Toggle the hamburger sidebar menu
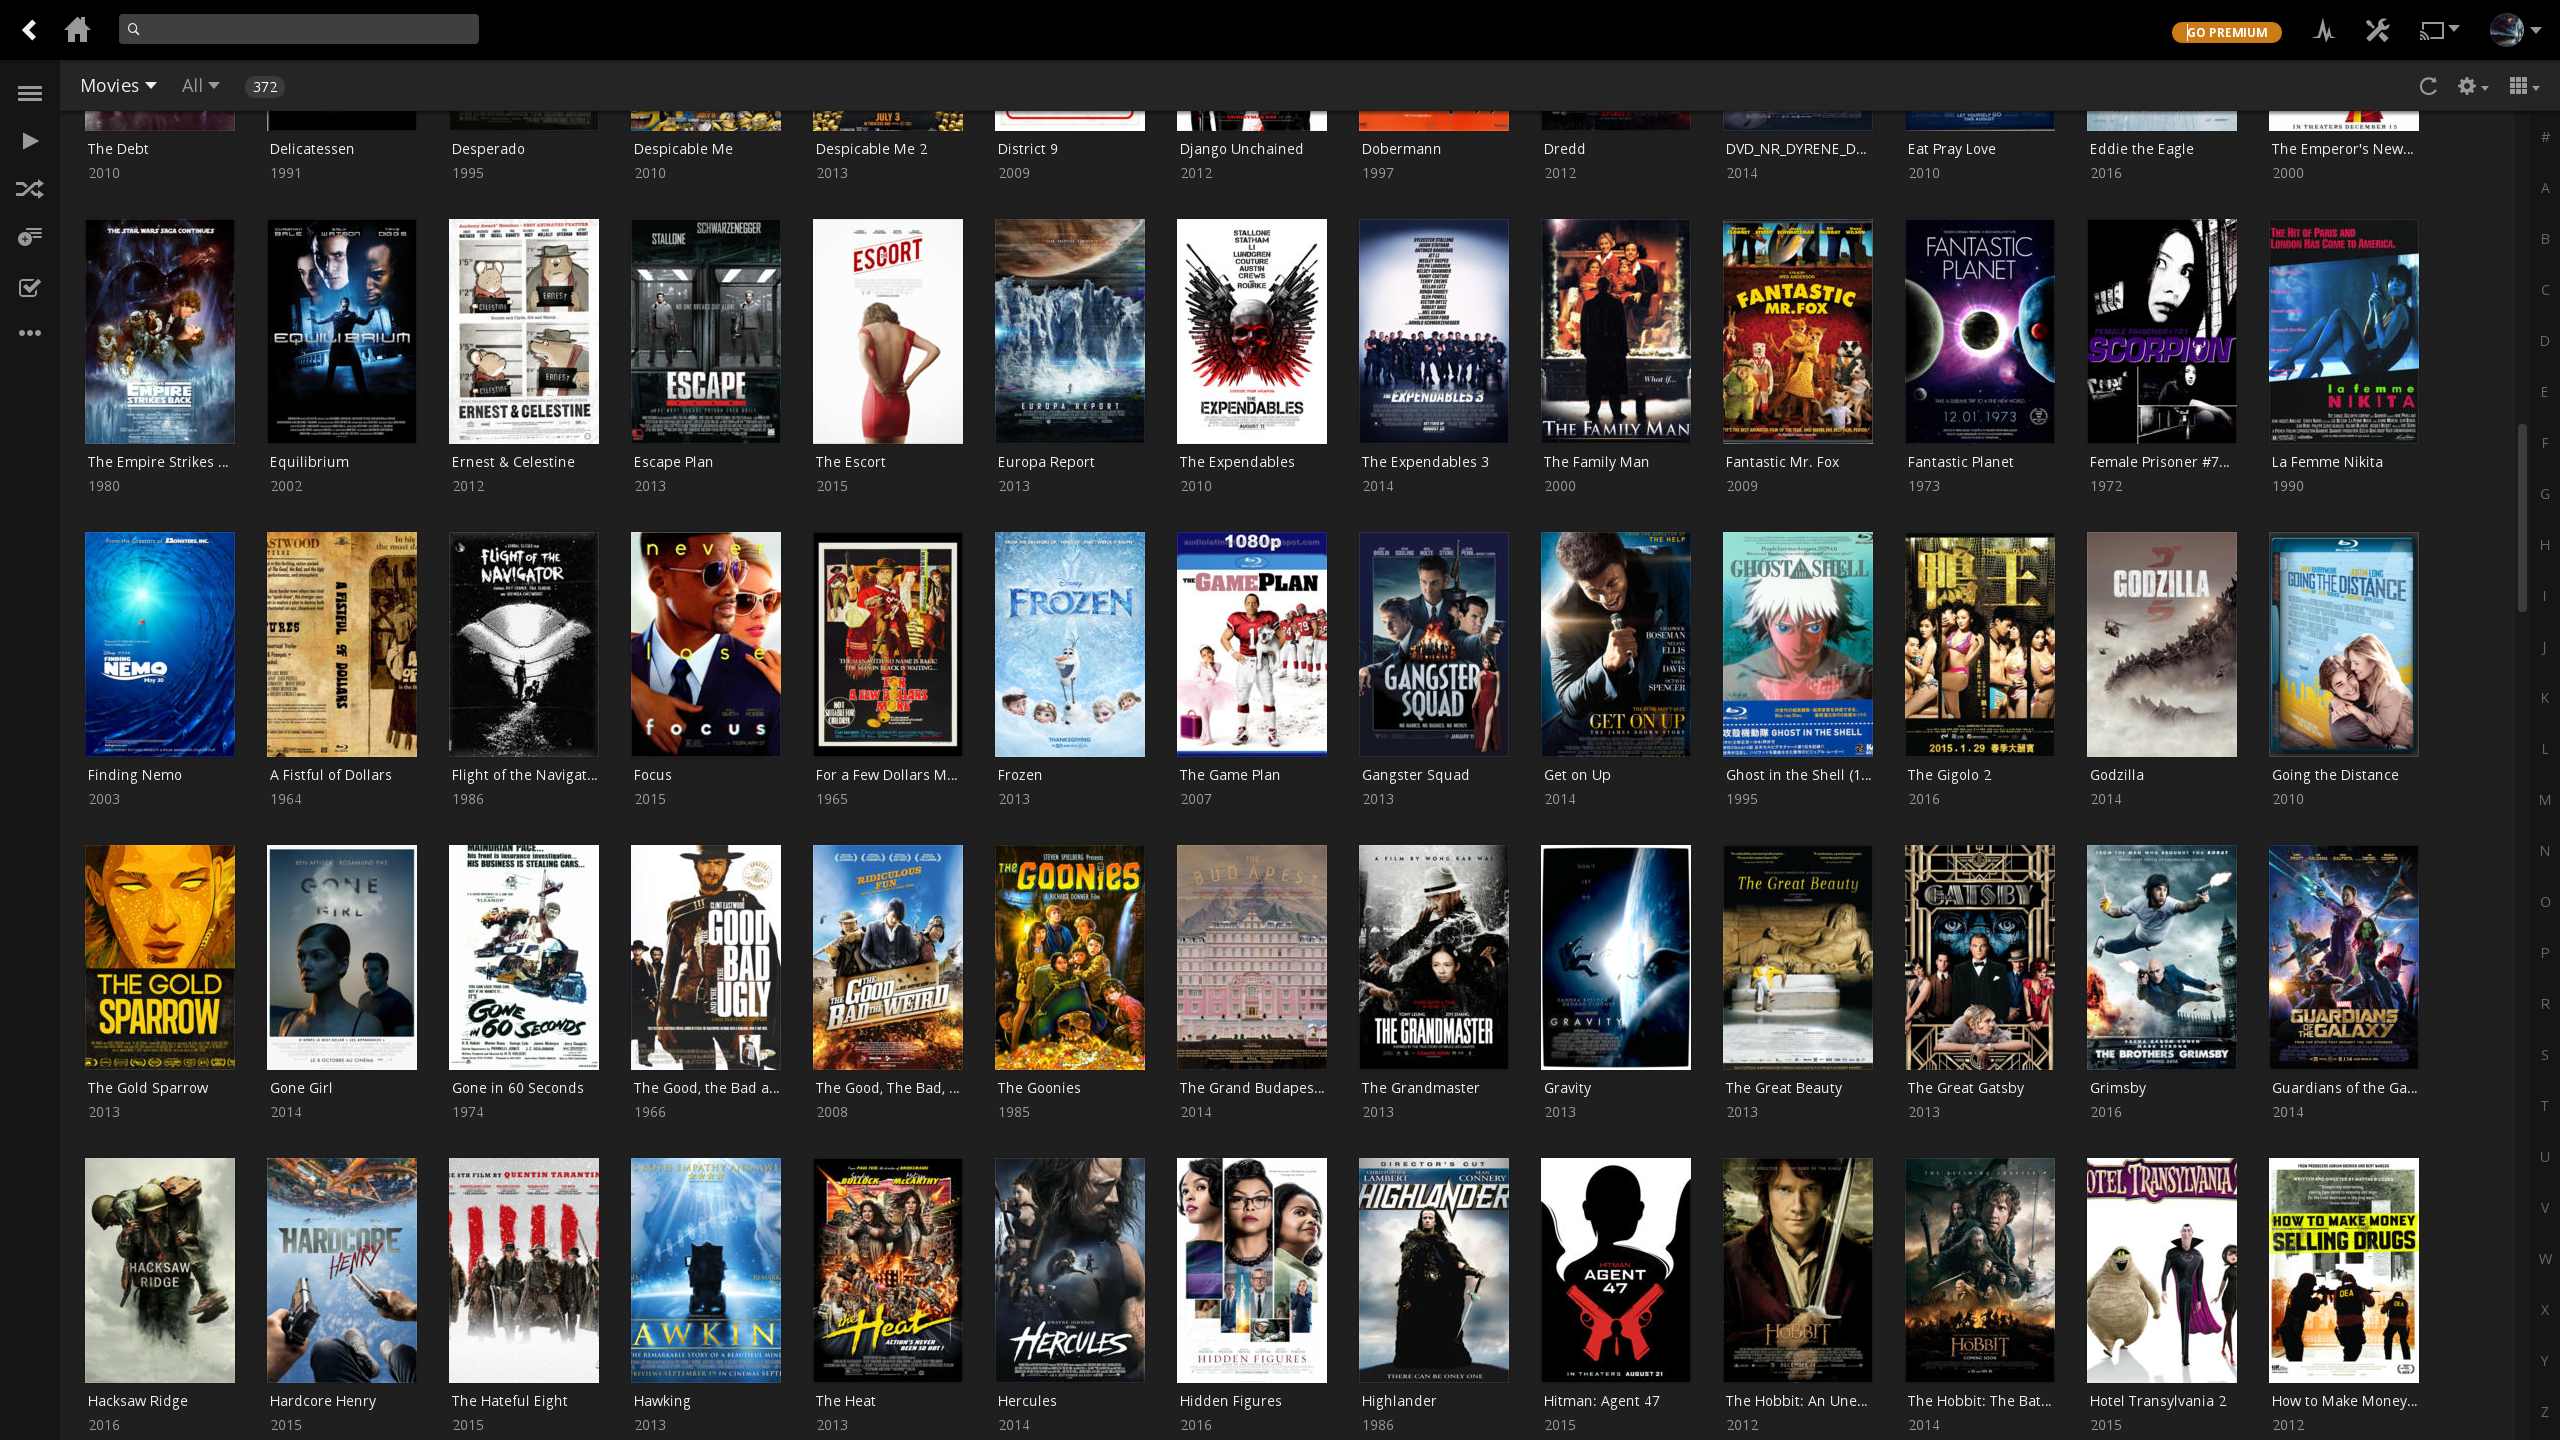Viewport: 2560px width, 1440px height. 30,93
